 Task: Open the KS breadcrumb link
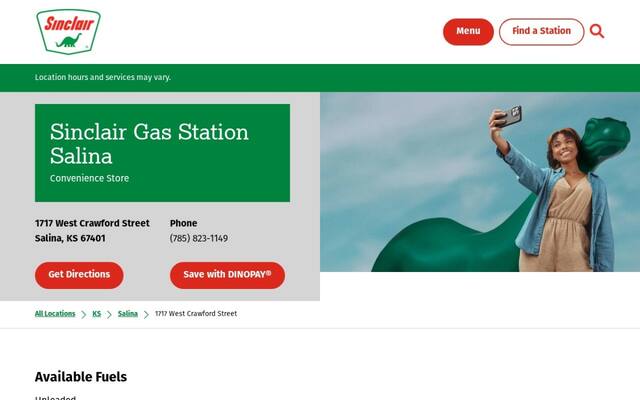[x=96, y=313]
